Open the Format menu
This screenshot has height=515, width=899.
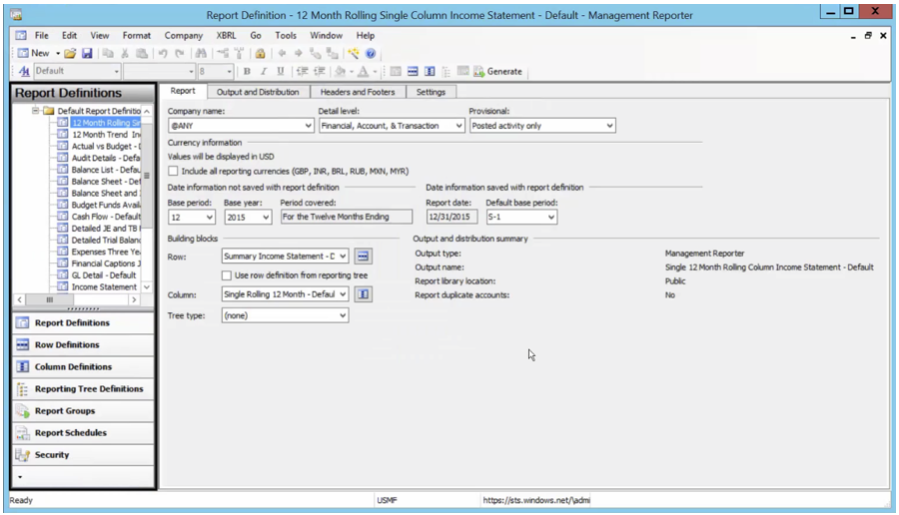pos(136,36)
